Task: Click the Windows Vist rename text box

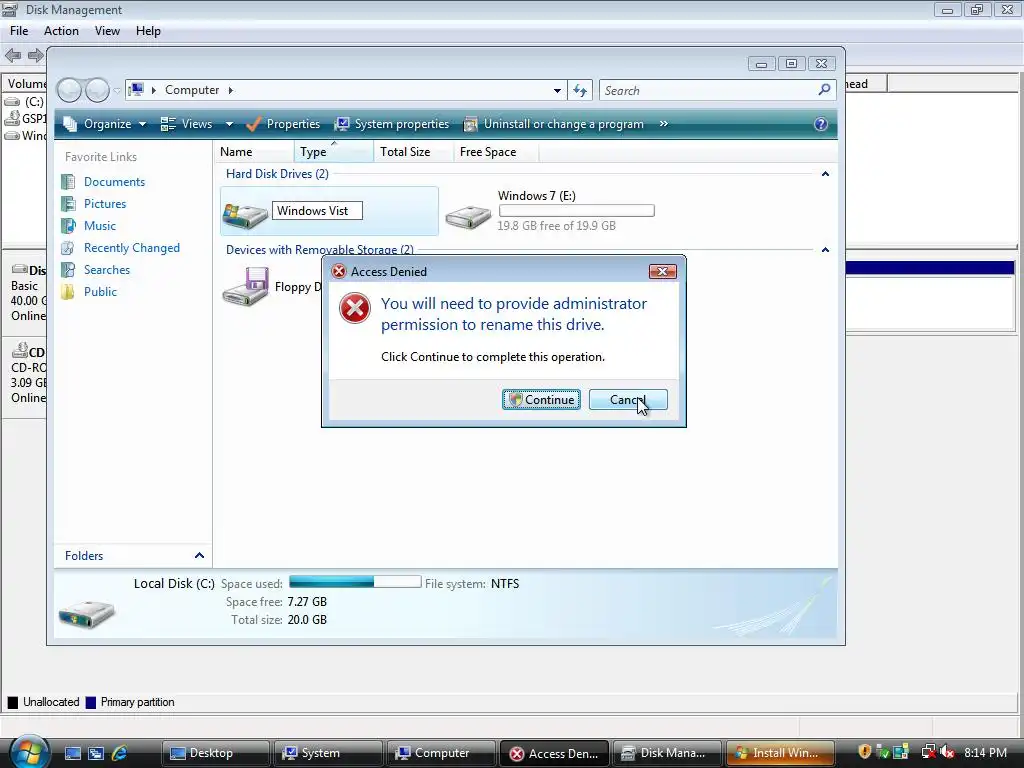Action: (317, 211)
